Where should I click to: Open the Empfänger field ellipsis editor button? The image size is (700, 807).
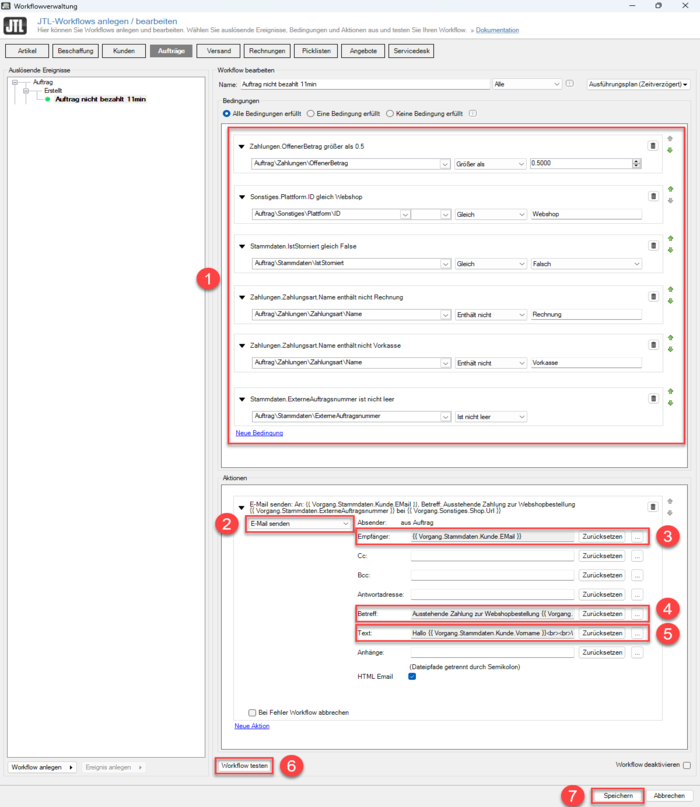click(x=637, y=536)
